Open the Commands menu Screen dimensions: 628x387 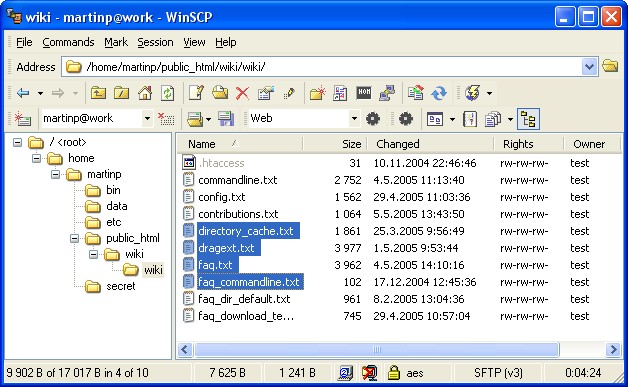point(68,42)
